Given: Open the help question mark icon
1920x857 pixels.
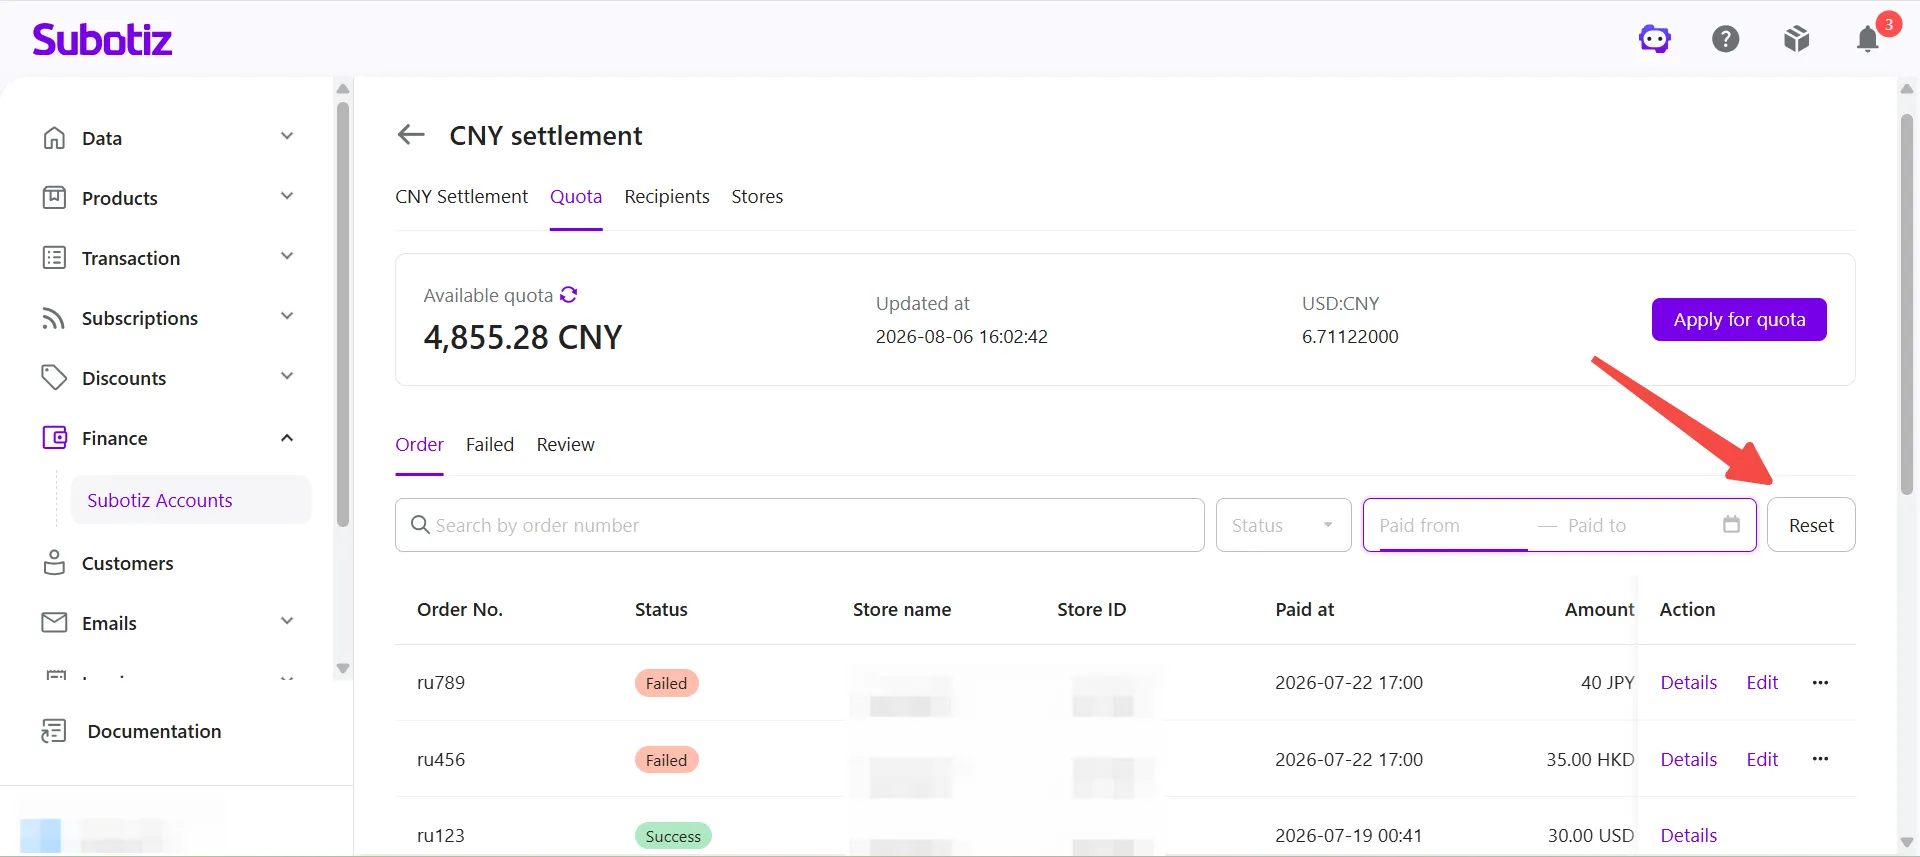Looking at the screenshot, I should point(1725,39).
